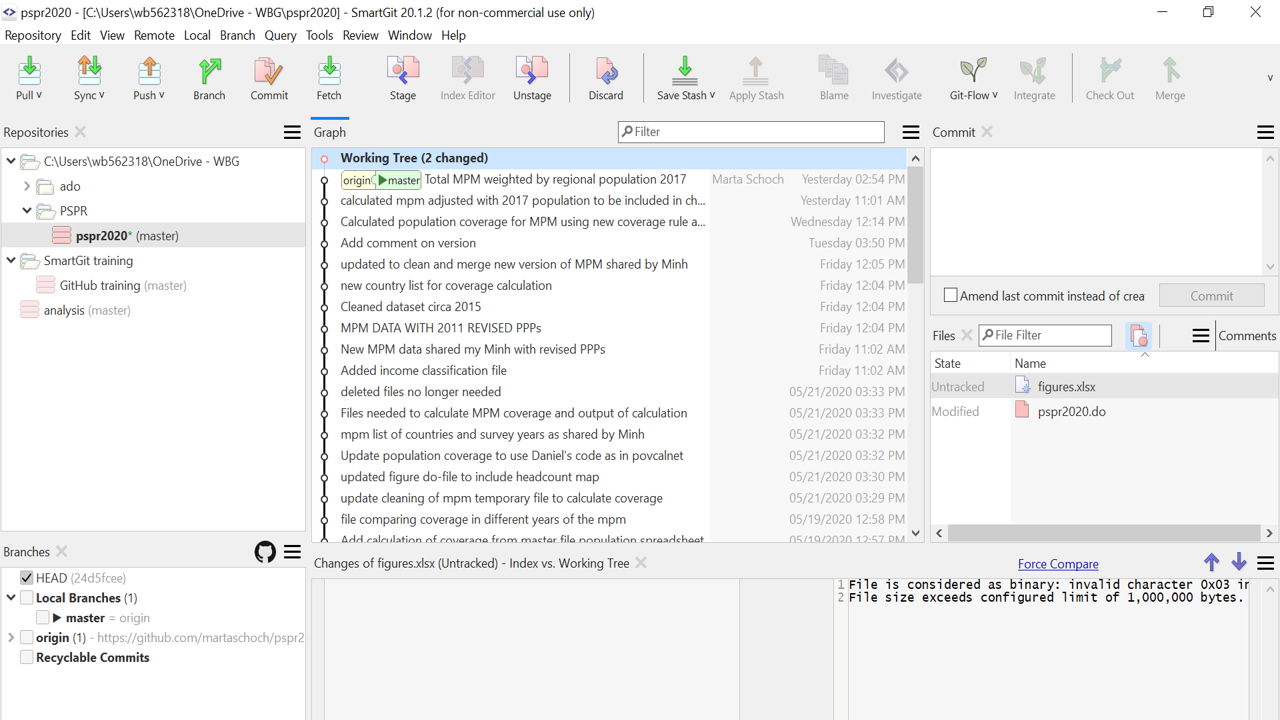The height and width of the screenshot is (720, 1280).
Task: Click the Commit button in Commit panel
Action: point(1212,296)
